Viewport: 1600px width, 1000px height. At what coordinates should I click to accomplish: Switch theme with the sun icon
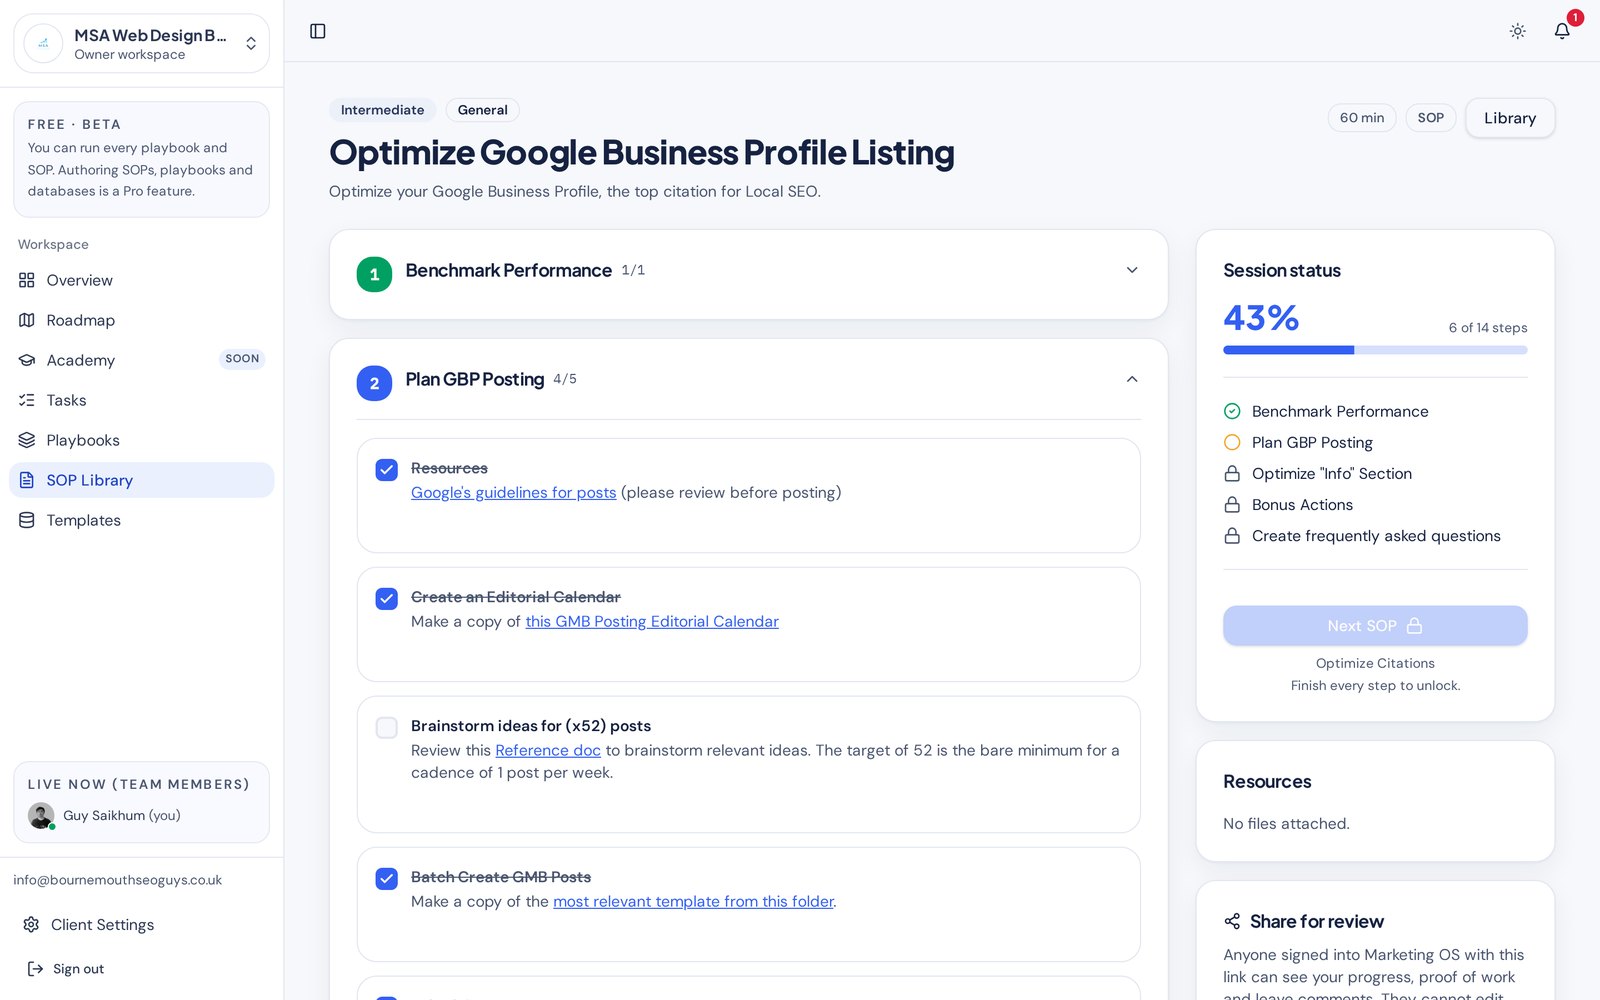pyautogui.click(x=1517, y=31)
